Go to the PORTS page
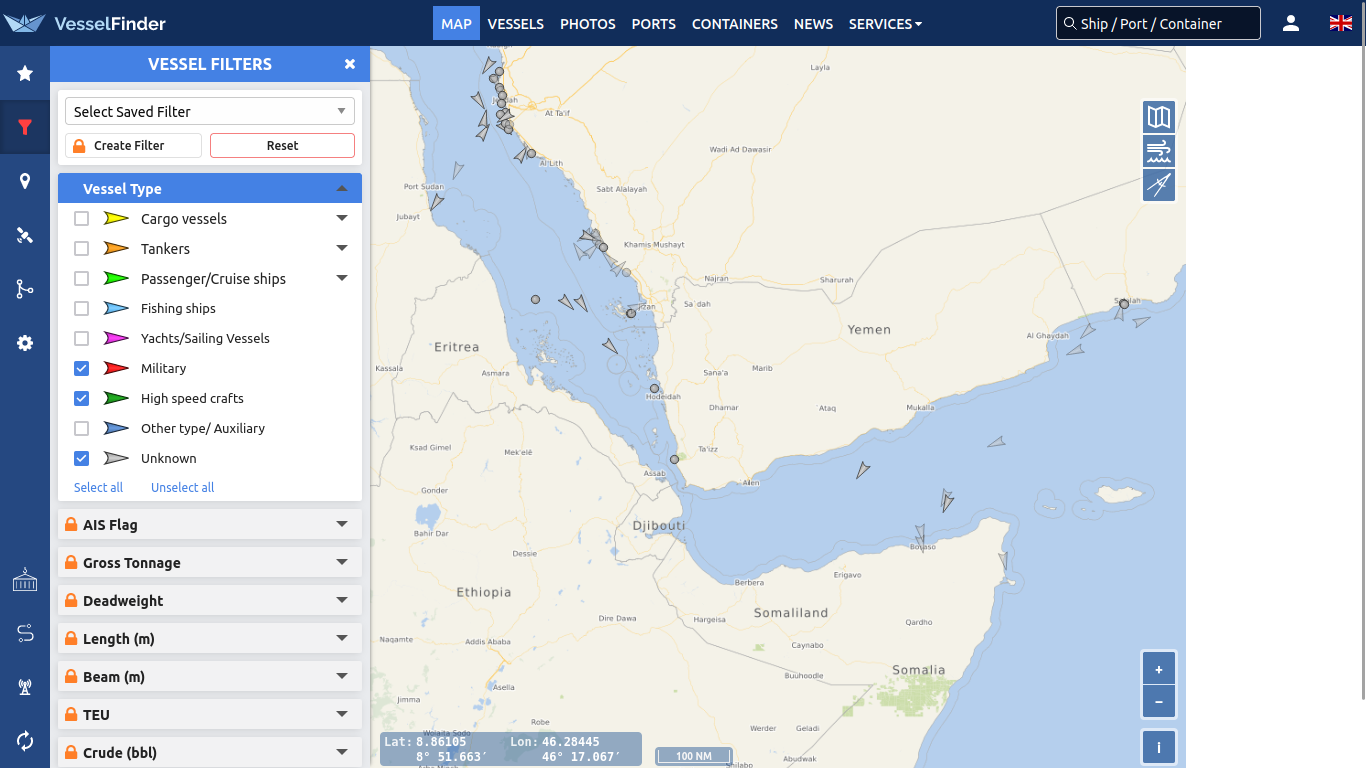Viewport: 1366px width, 768px height. click(654, 23)
